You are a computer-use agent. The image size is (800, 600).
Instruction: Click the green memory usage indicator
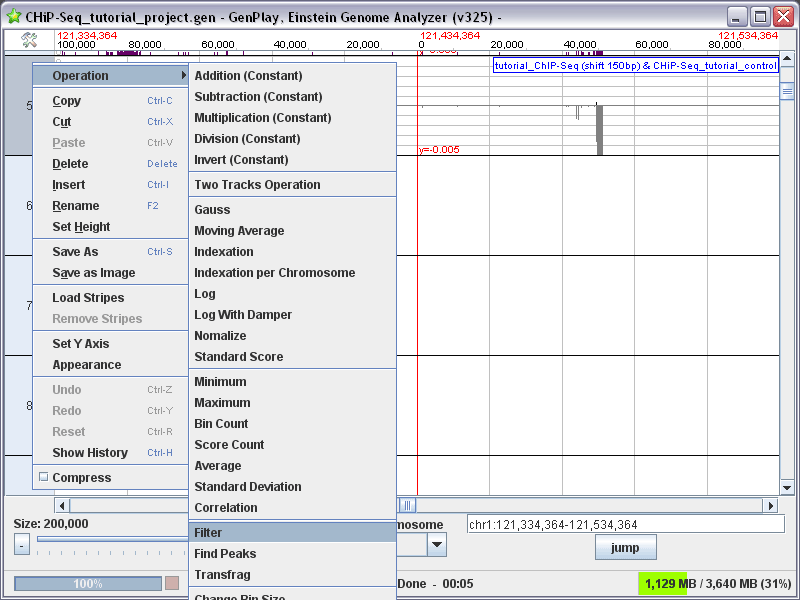tap(662, 584)
